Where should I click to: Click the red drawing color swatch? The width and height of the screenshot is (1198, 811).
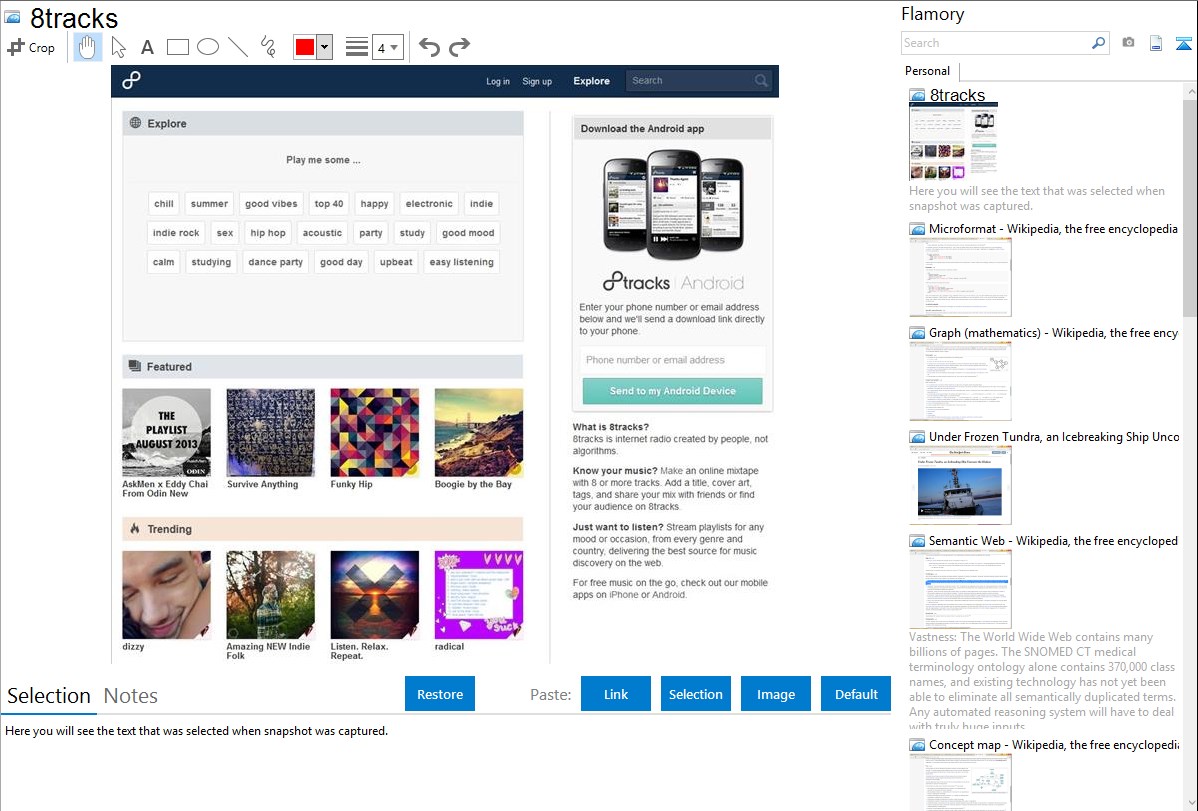[305, 47]
